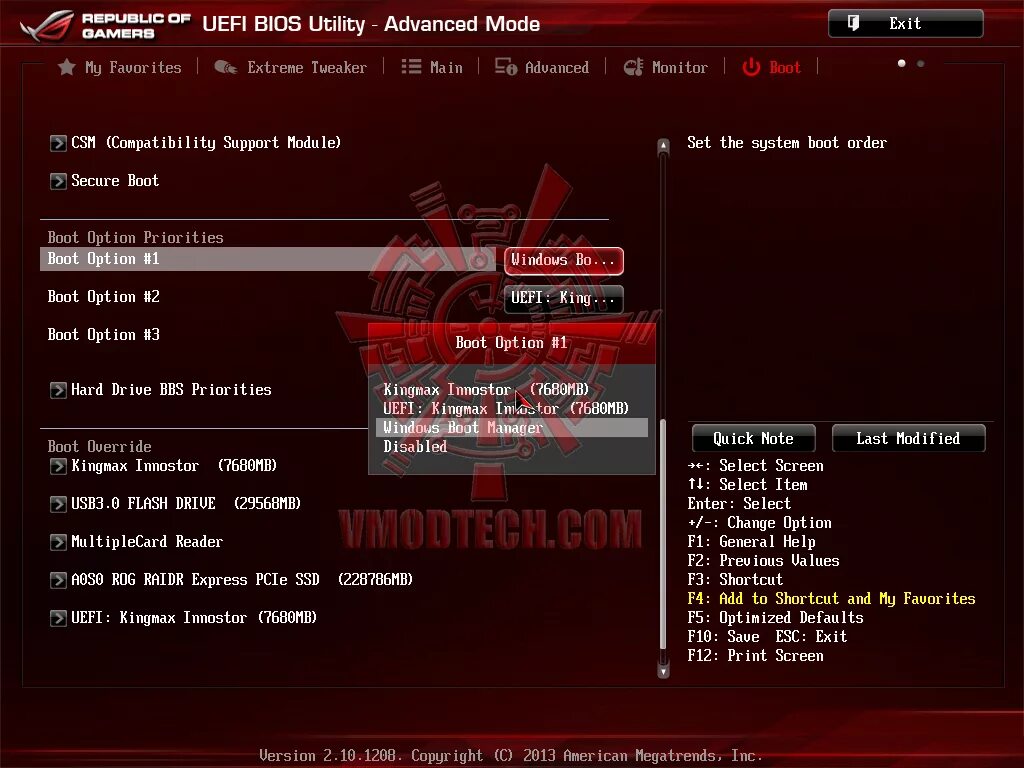Click the 'F5: Optimized Defaults' hint
The image size is (1024, 768).
[x=775, y=618]
